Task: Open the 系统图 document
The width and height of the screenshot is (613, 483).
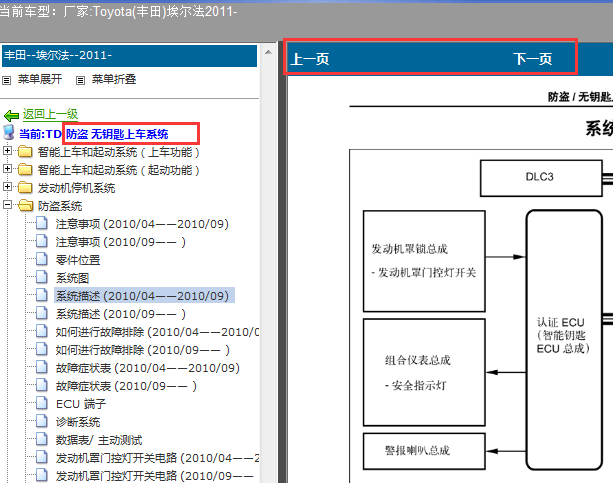Action: [x=72, y=278]
